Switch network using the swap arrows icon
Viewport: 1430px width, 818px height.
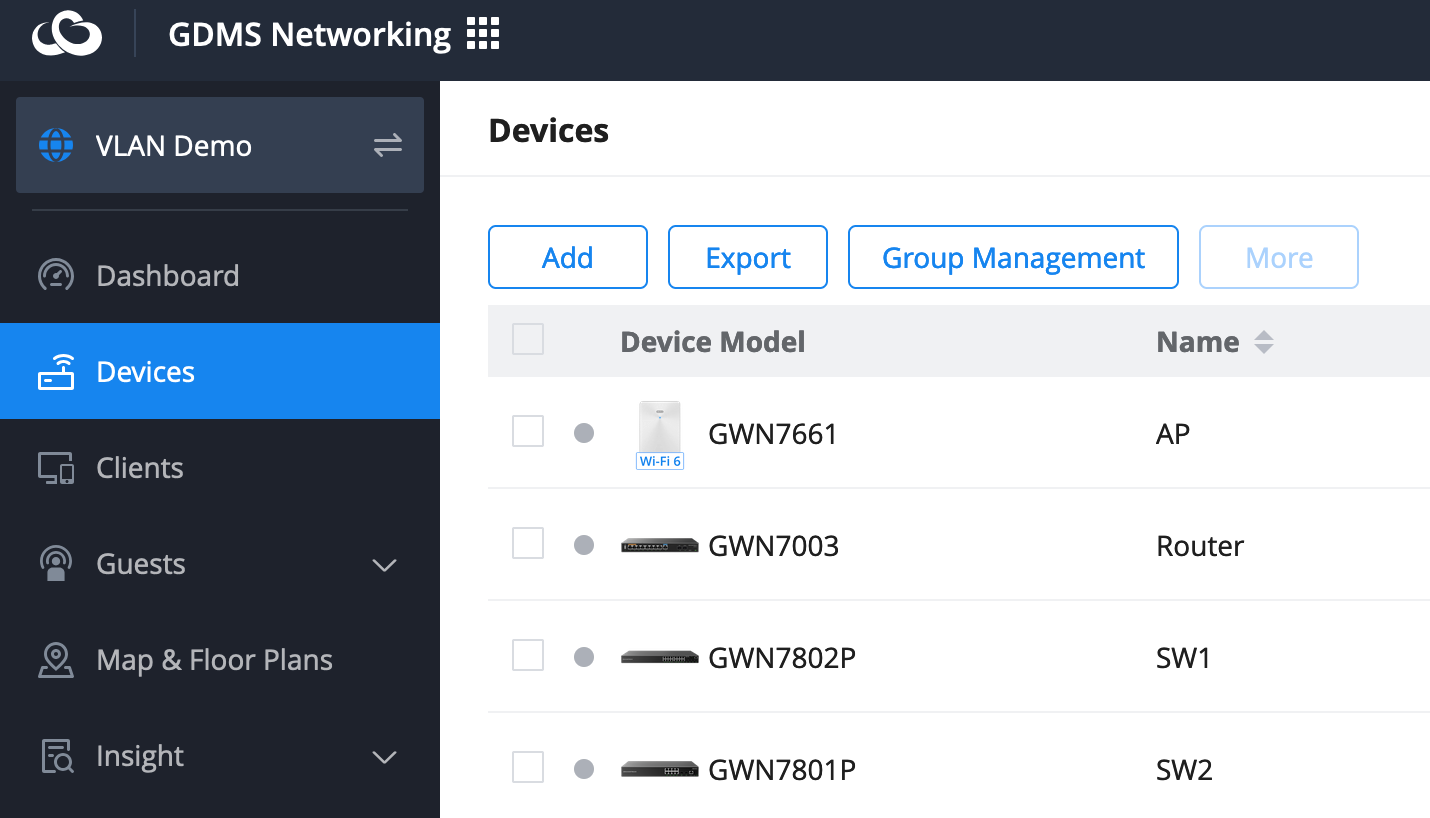387,145
